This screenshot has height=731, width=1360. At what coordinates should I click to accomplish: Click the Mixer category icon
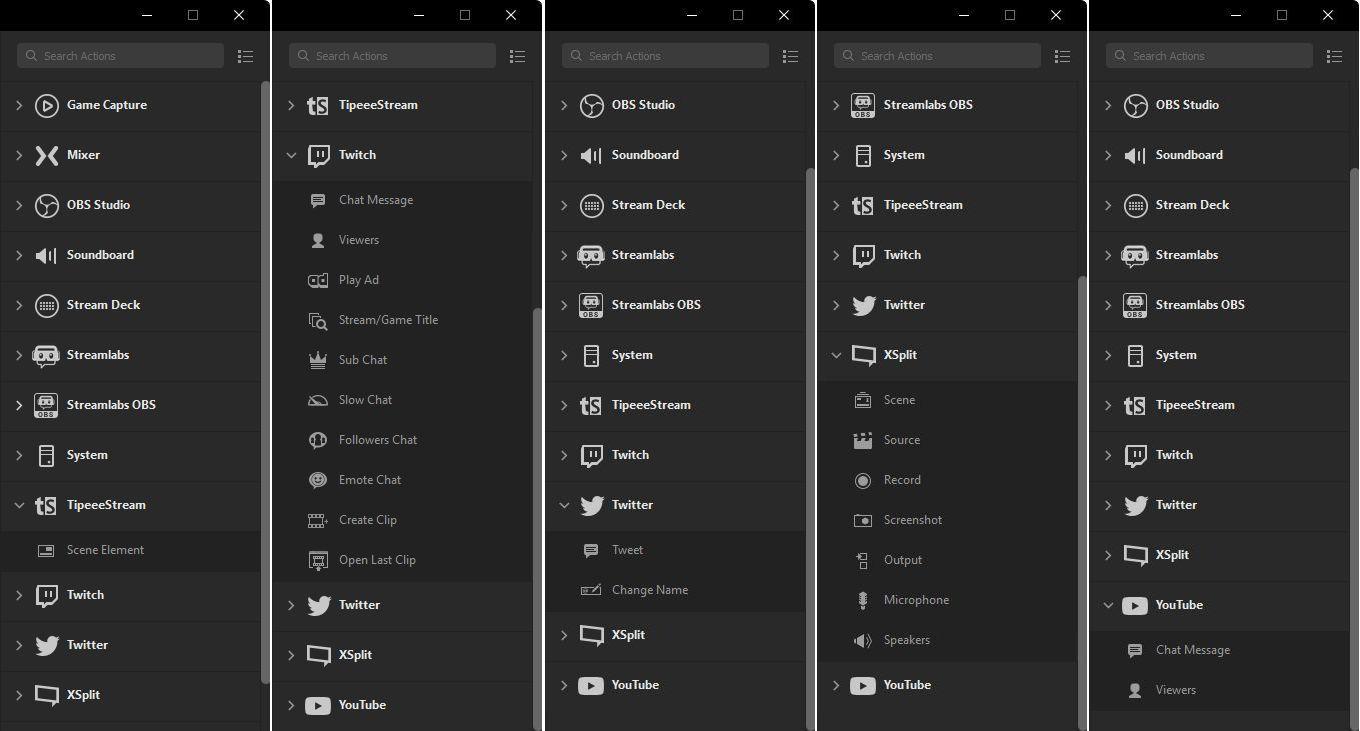tap(46, 155)
